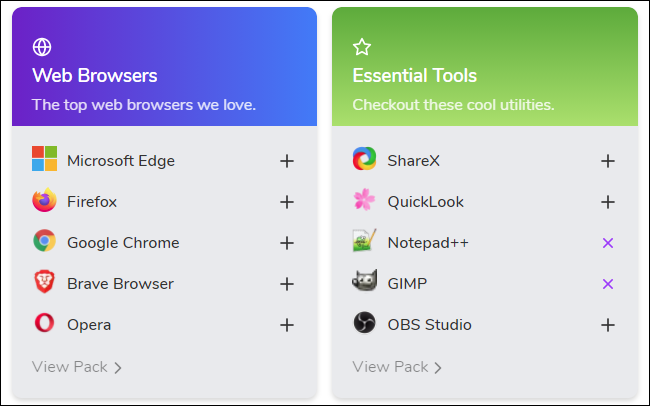
Task: Add Firefox using its plus button
Action: point(287,202)
